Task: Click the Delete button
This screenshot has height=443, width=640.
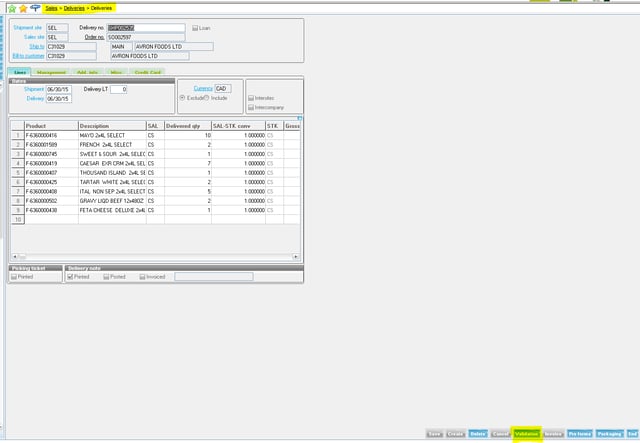Action: pos(478,433)
